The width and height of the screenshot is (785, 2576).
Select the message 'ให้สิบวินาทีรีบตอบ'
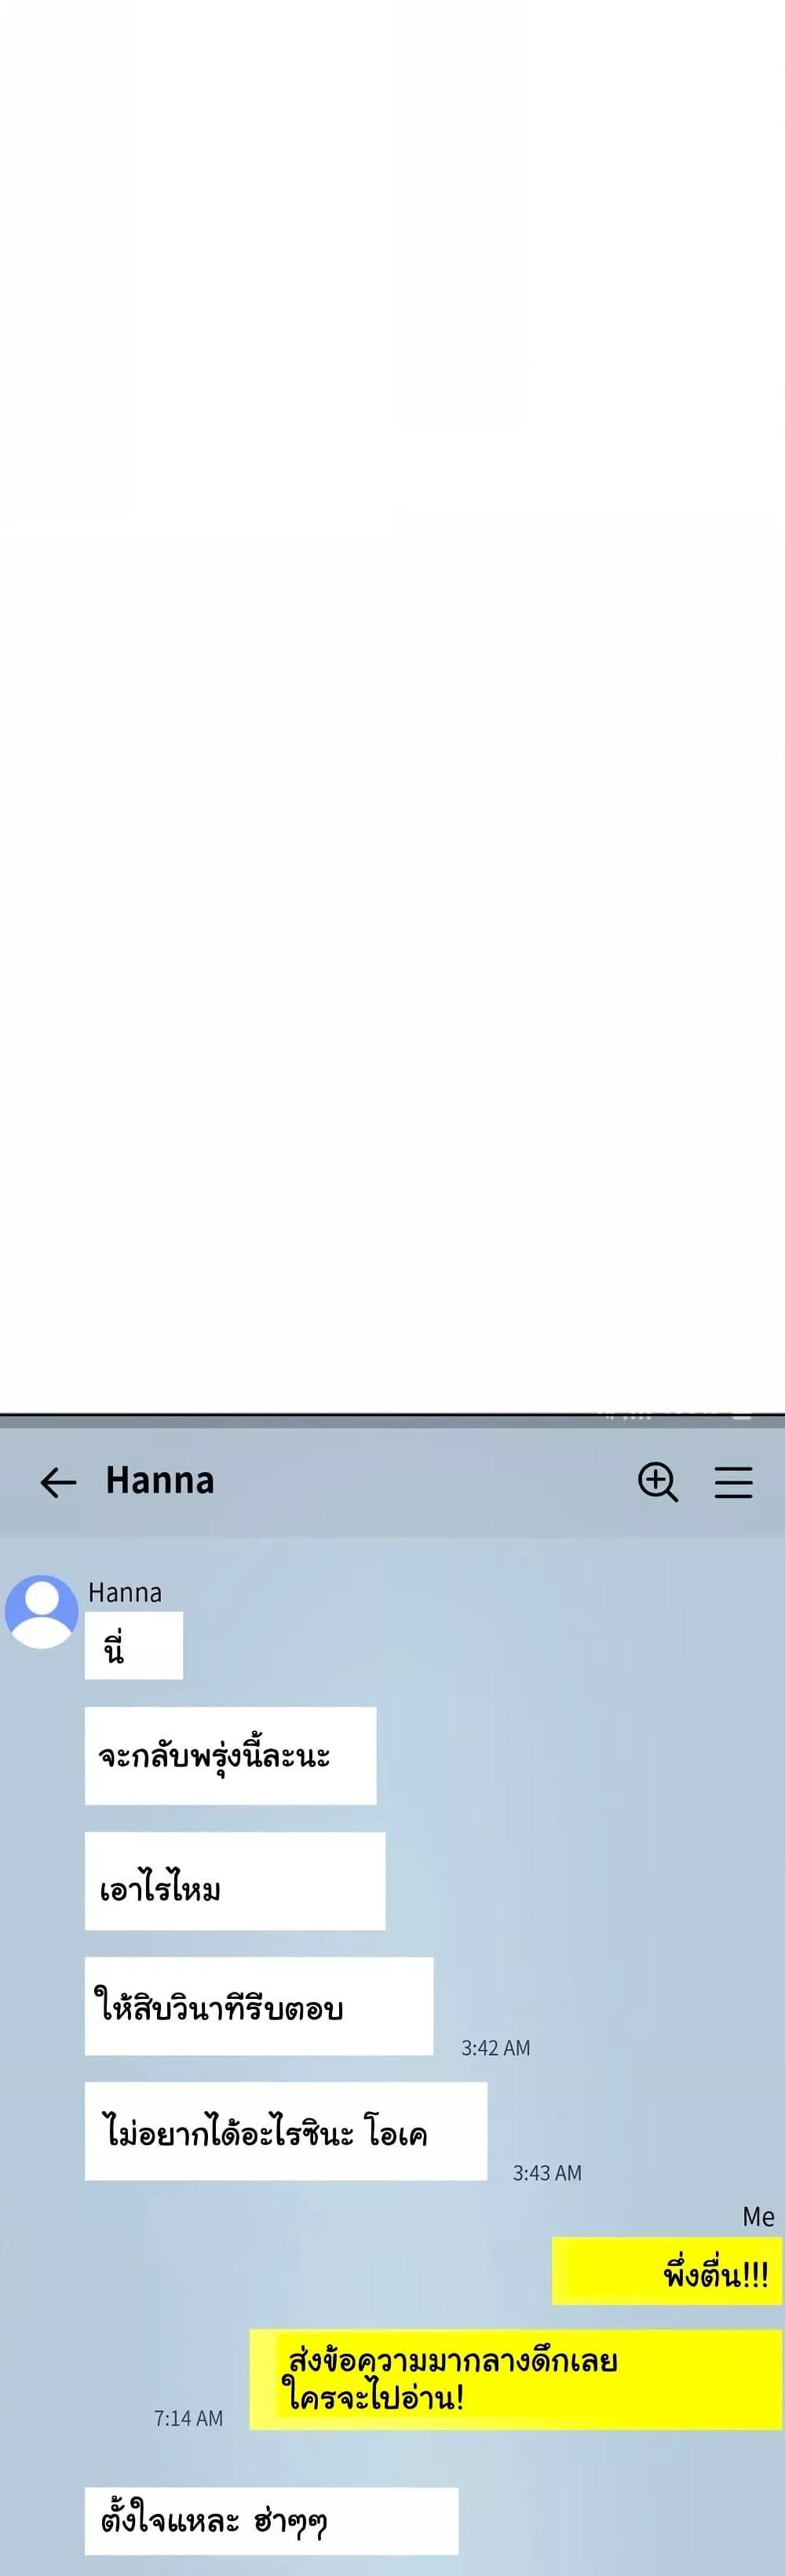[x=259, y=2006]
